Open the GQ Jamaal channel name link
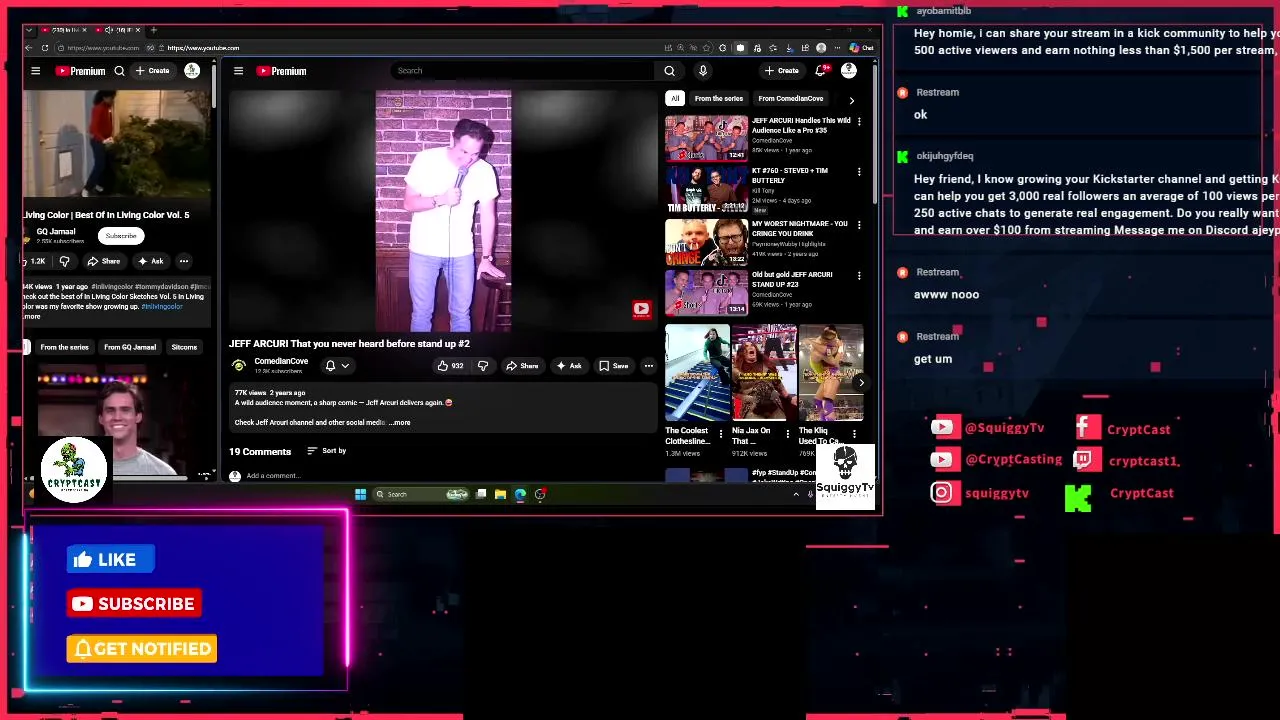This screenshot has height=720, width=1280. (x=56, y=231)
